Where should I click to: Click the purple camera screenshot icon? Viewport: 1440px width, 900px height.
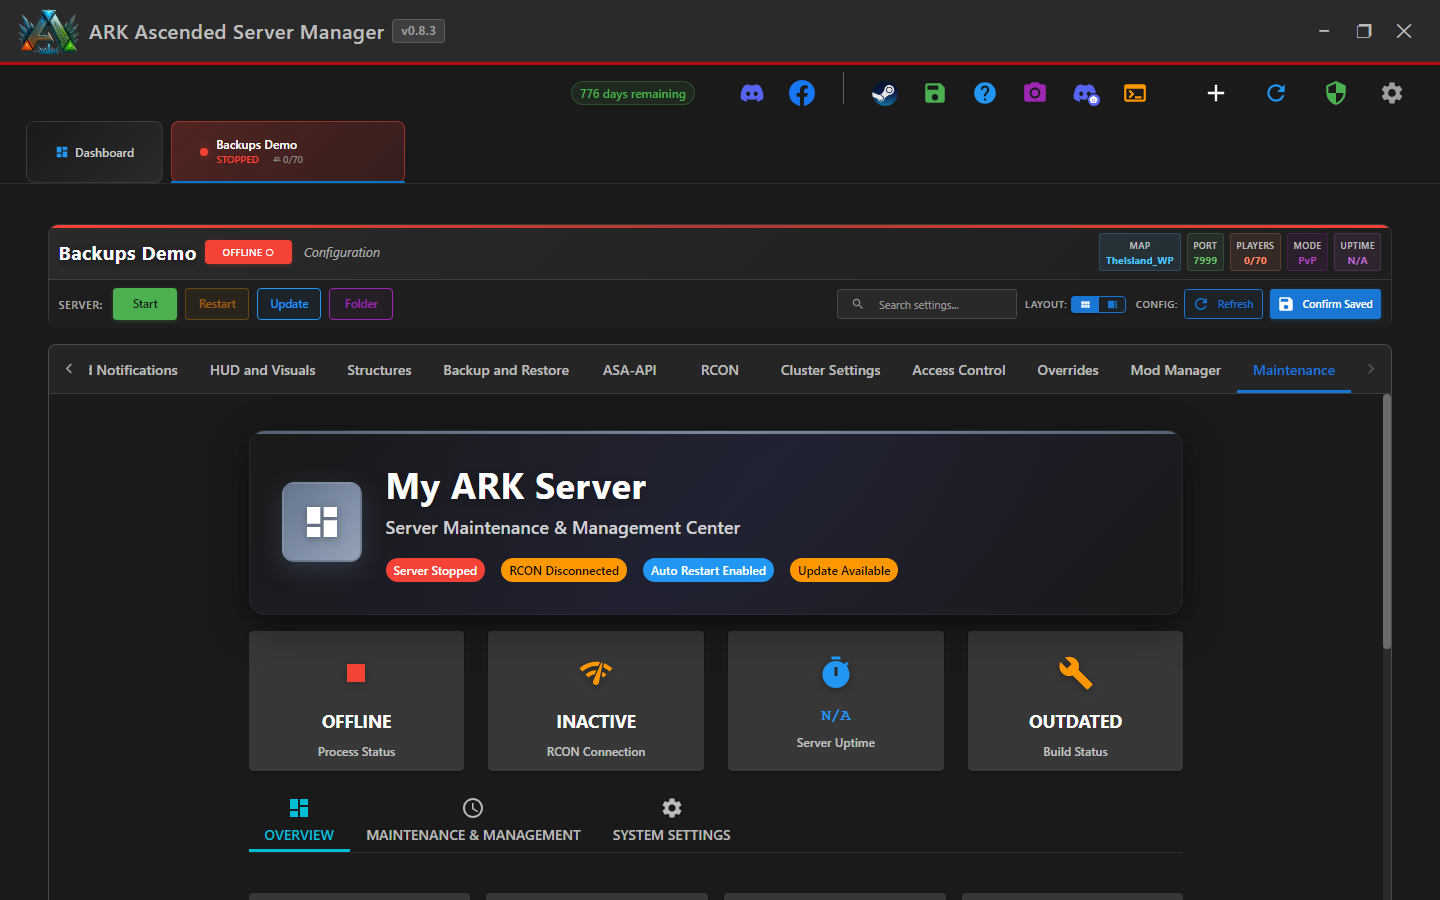click(1035, 93)
